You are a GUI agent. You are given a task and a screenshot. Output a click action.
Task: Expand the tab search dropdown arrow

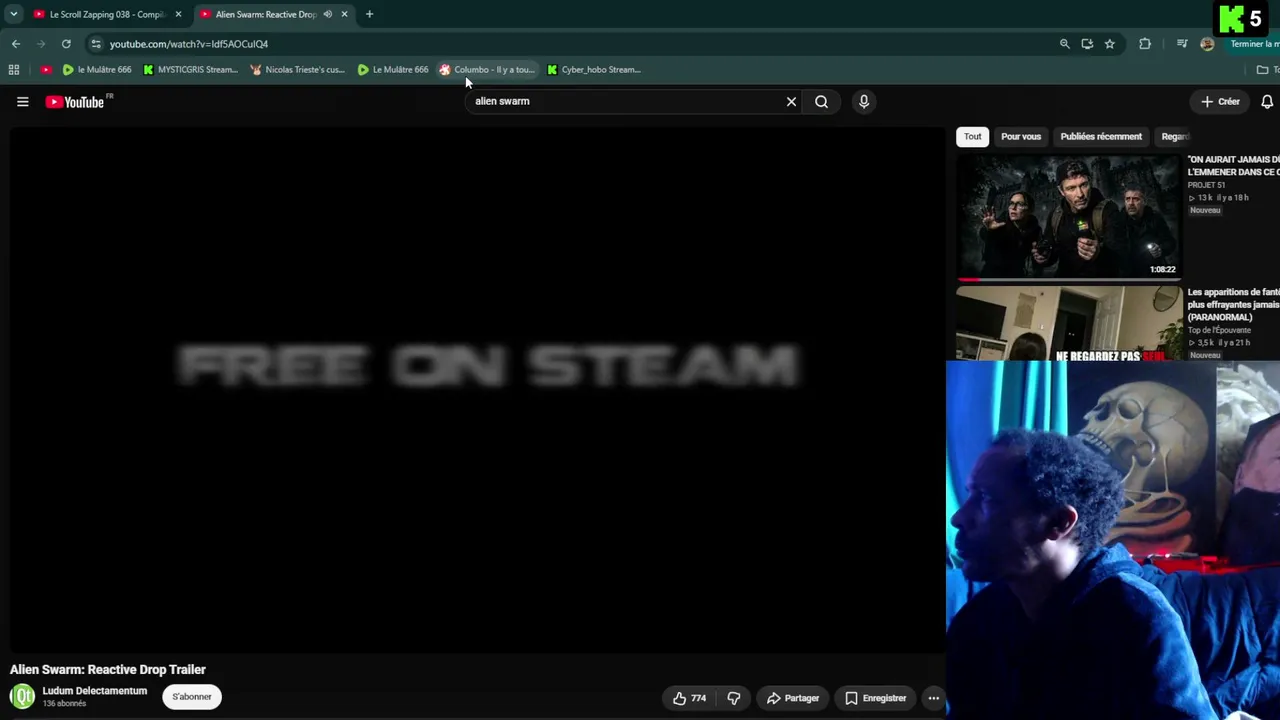point(14,14)
